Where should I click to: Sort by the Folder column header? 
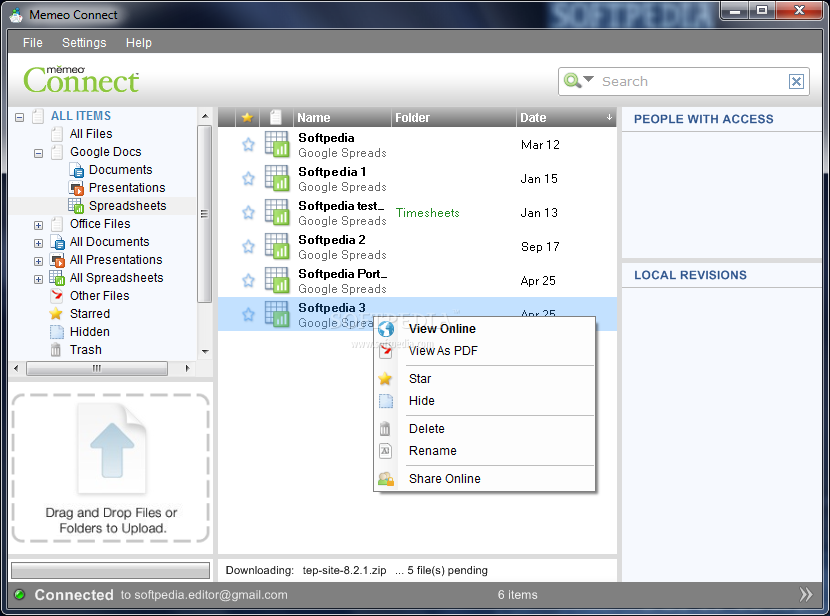click(454, 117)
